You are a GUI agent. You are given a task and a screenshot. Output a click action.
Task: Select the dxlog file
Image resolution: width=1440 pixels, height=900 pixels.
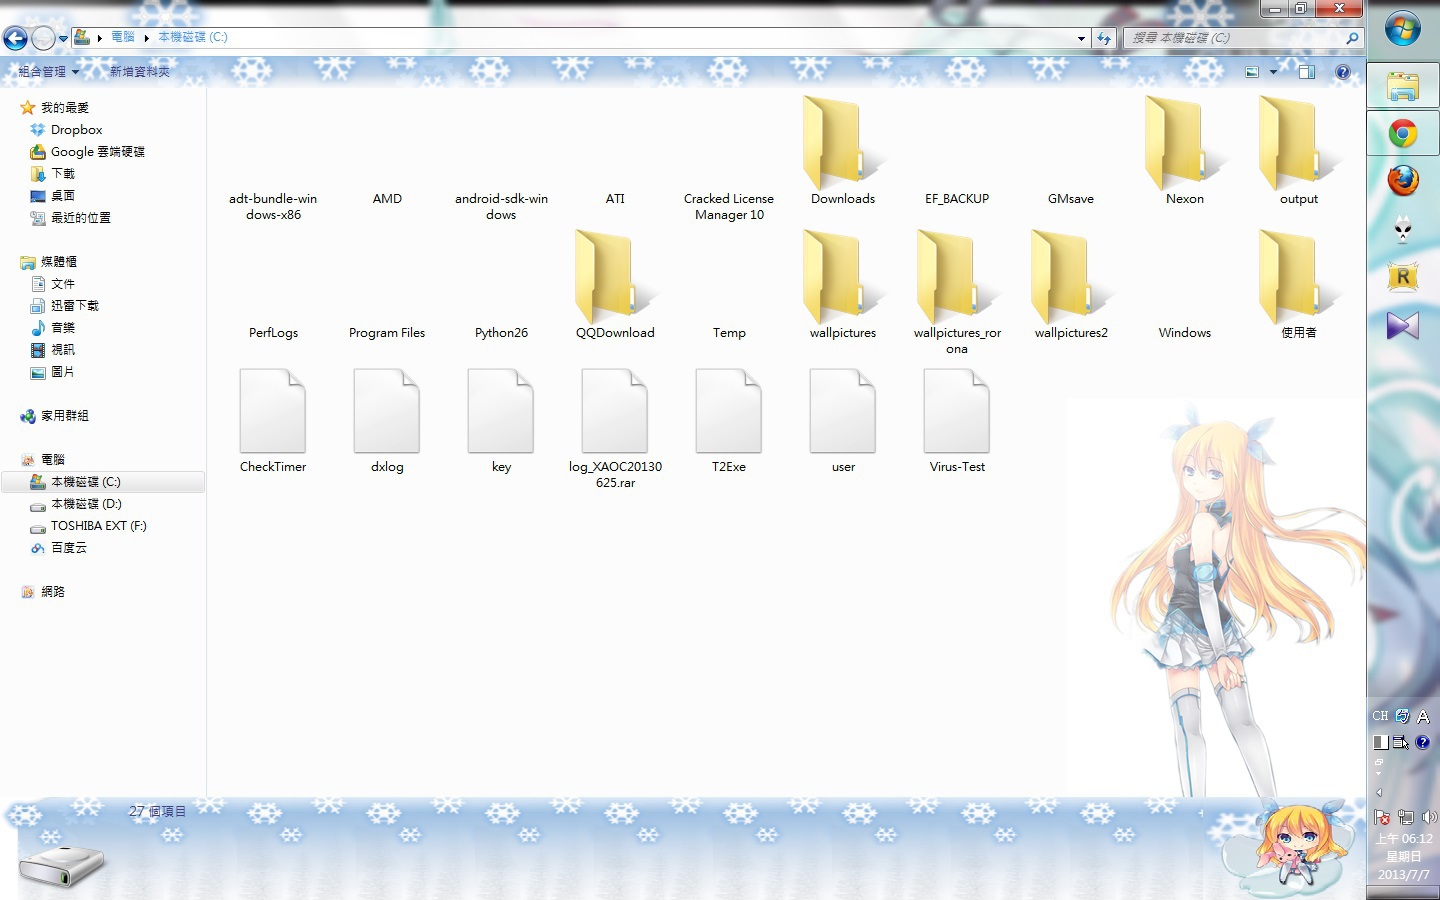coord(387,420)
